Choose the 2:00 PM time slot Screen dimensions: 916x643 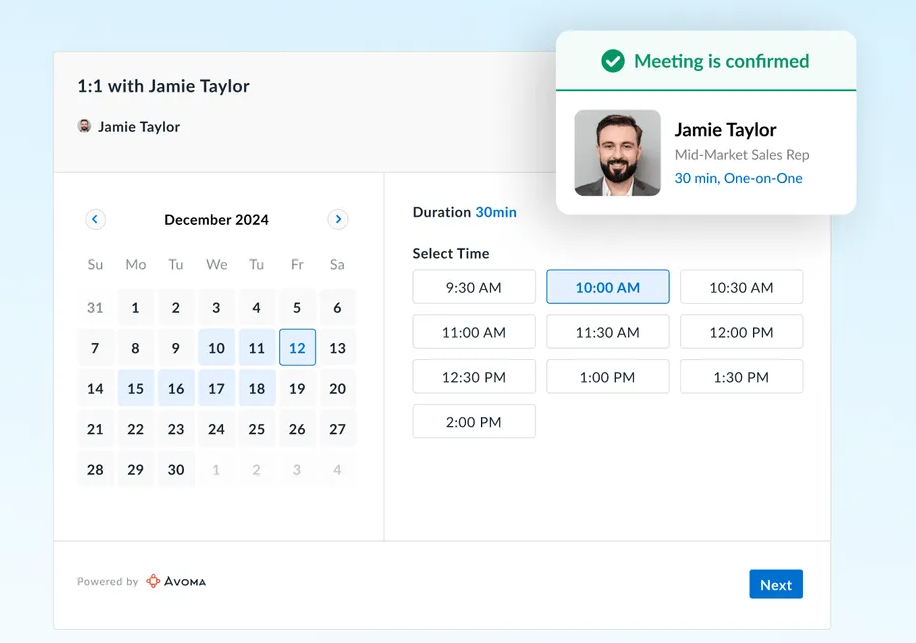474,422
